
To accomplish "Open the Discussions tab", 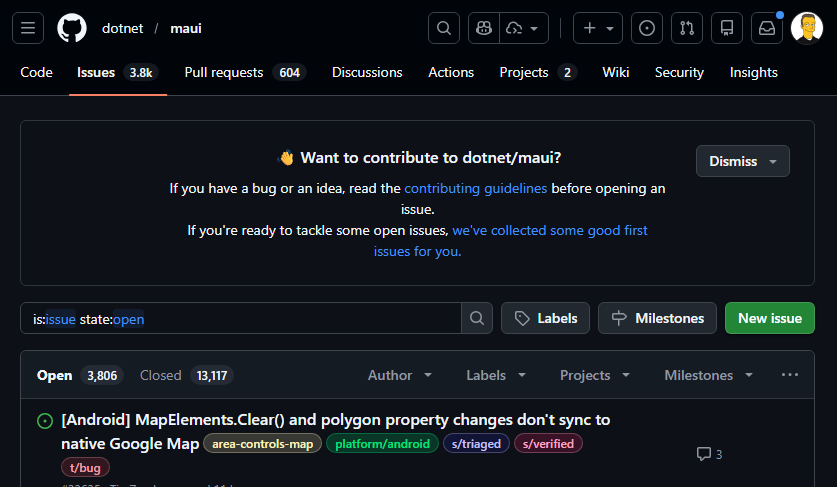I will (x=367, y=72).
